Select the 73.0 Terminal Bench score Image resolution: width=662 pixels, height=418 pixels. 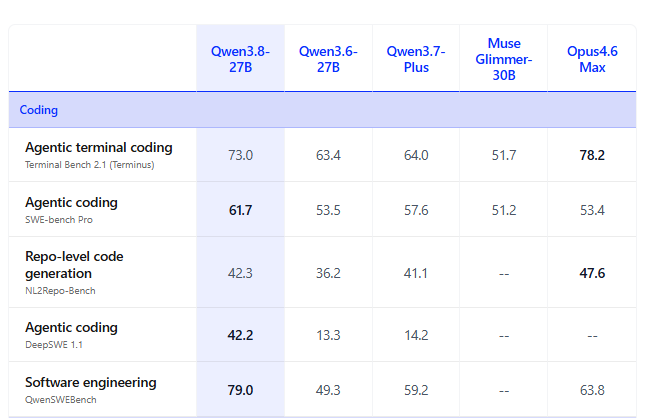tap(240, 155)
